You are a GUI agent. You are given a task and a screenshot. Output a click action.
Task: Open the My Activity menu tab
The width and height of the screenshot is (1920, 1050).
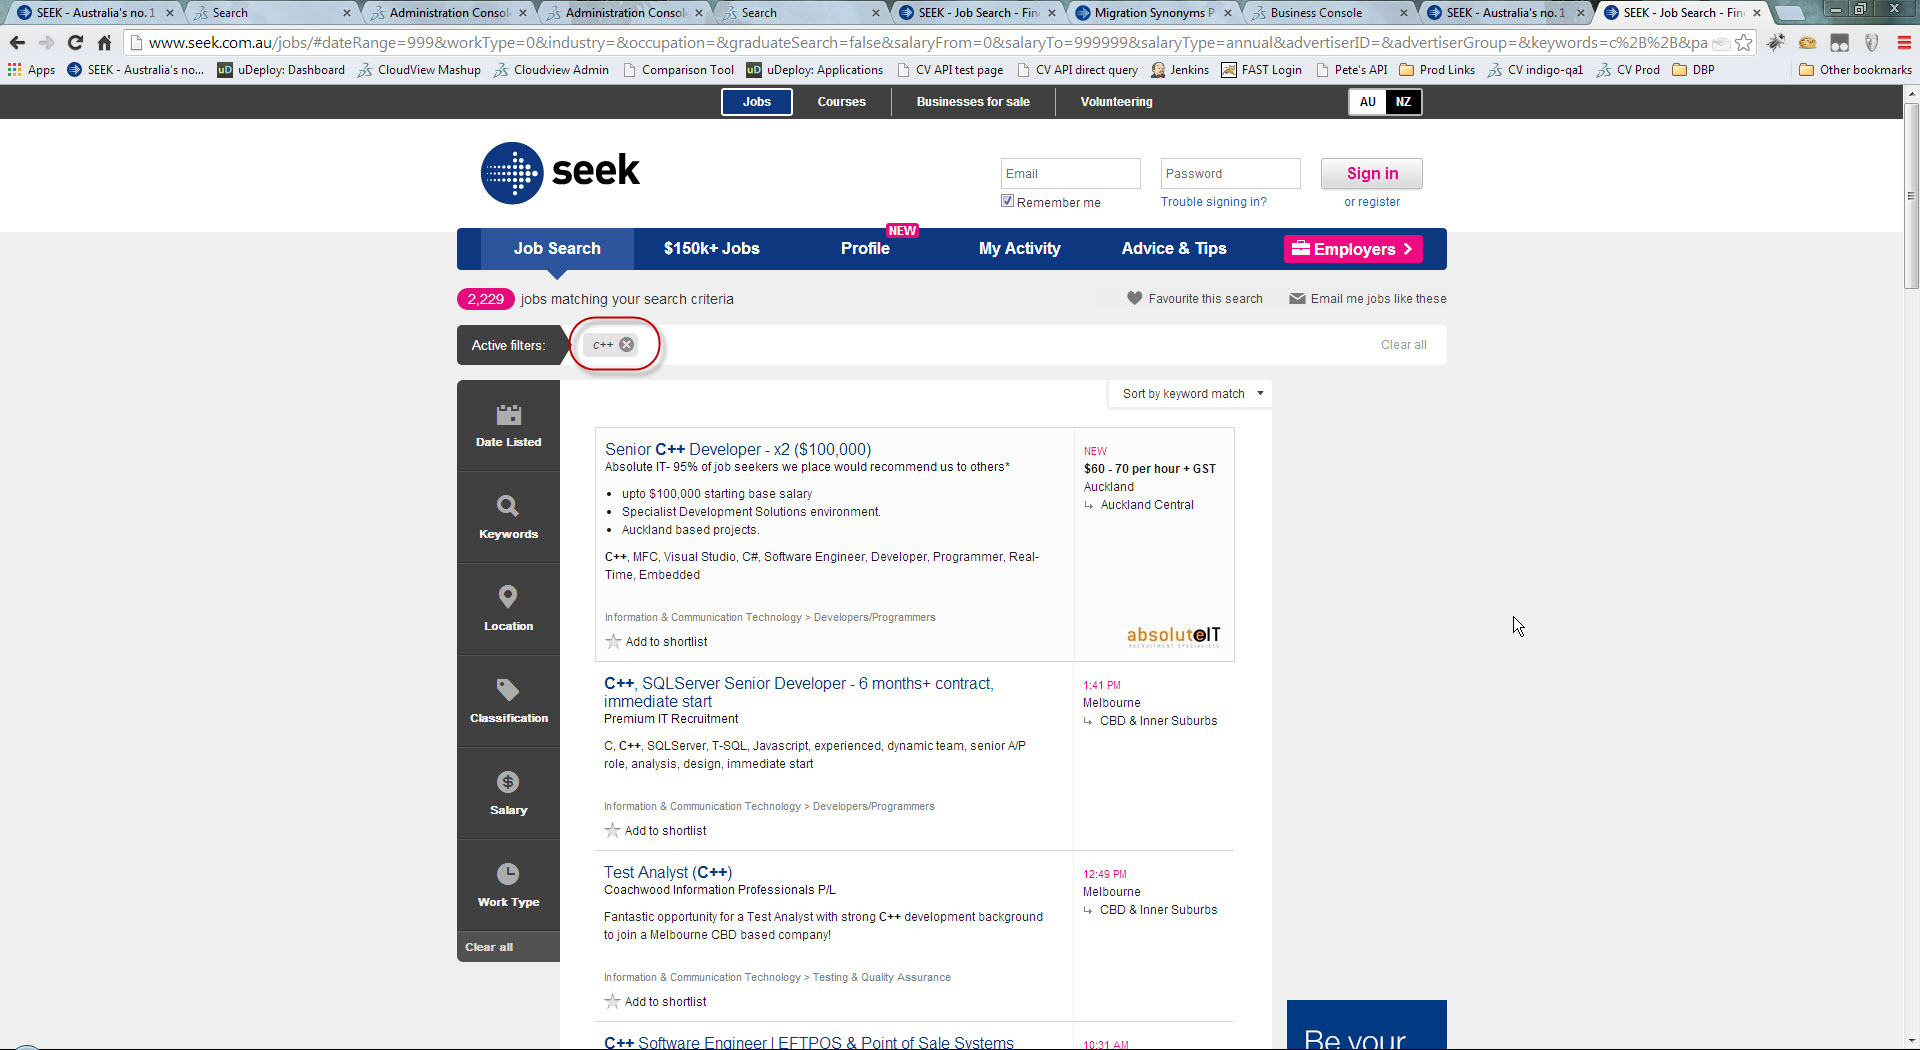point(1019,249)
